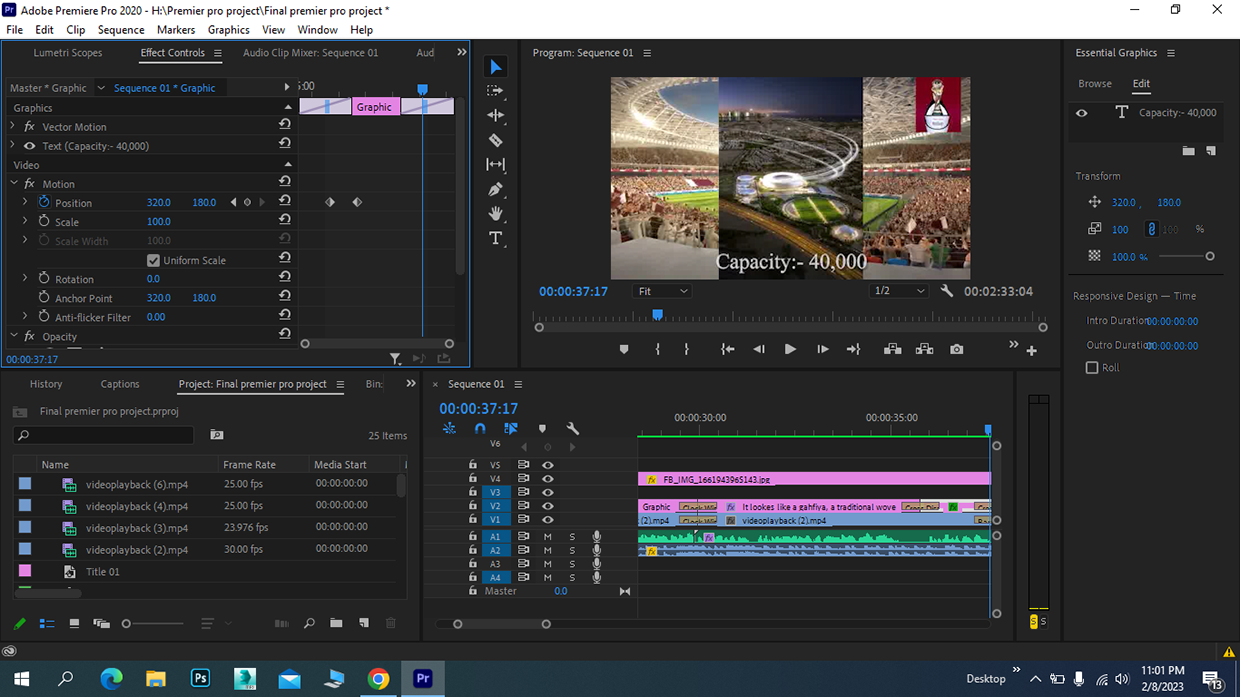Viewport: 1240px width, 697px height.
Task: Toggle Scale animation stopwatch
Action: [44, 221]
